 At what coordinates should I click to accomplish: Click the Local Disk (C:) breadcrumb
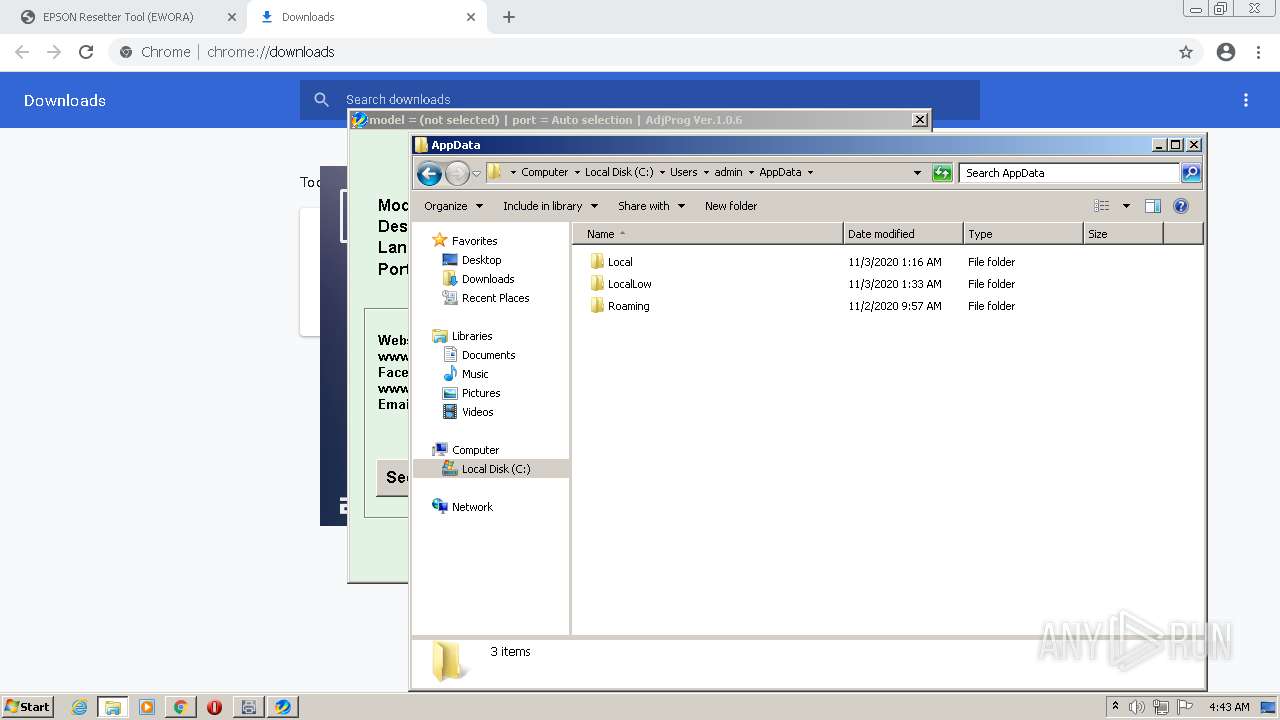pos(619,172)
